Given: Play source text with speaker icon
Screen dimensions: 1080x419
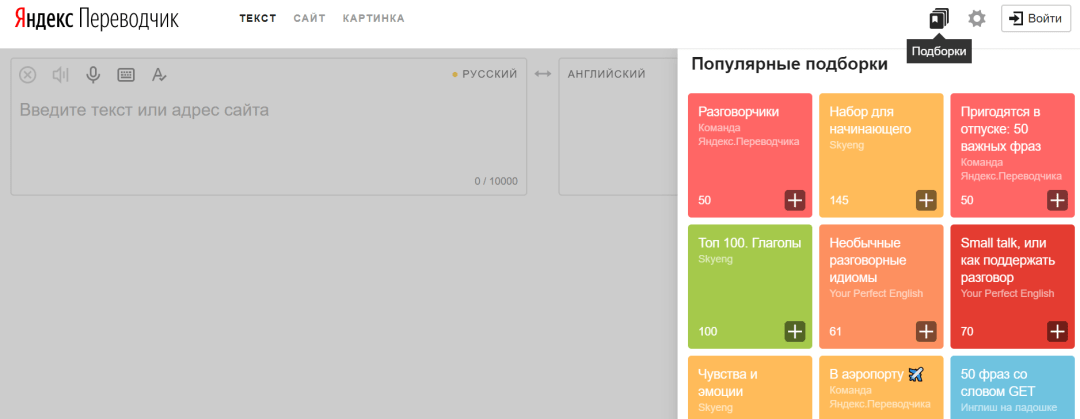Looking at the screenshot, I should tap(61, 74).
